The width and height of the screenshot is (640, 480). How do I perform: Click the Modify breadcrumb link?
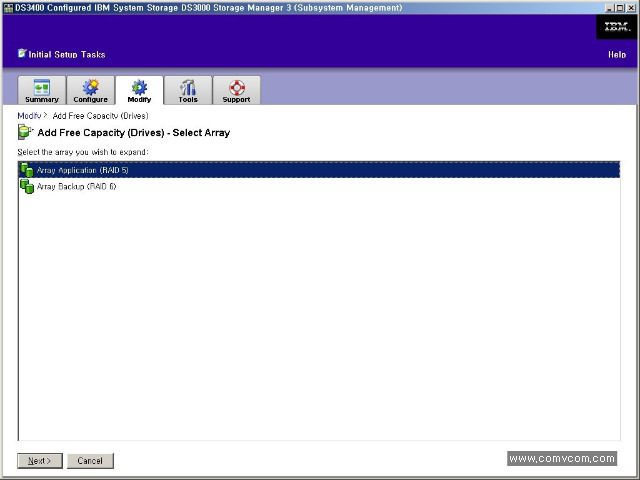coord(29,116)
